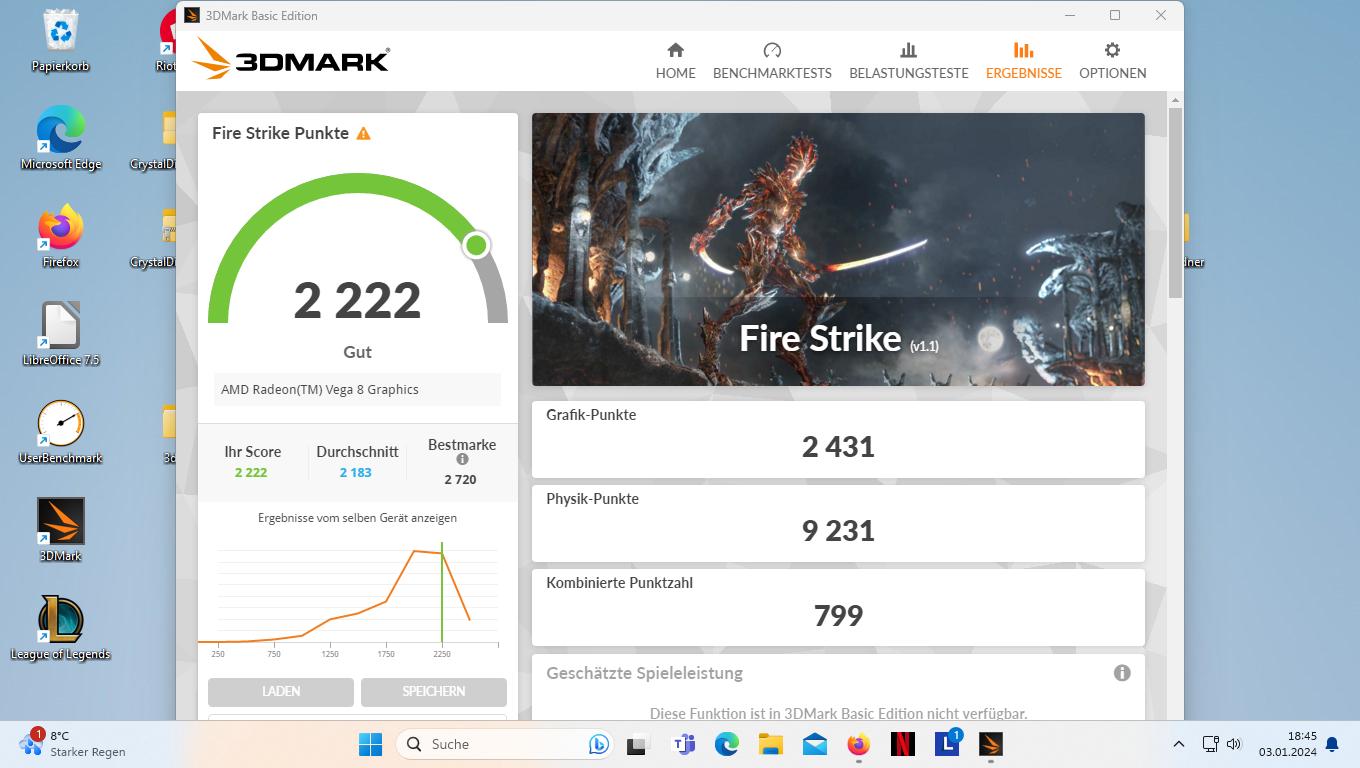Click the Kombinierte Punktzahl value 799
Image resolution: width=1360 pixels, height=768 pixels.
(838, 615)
